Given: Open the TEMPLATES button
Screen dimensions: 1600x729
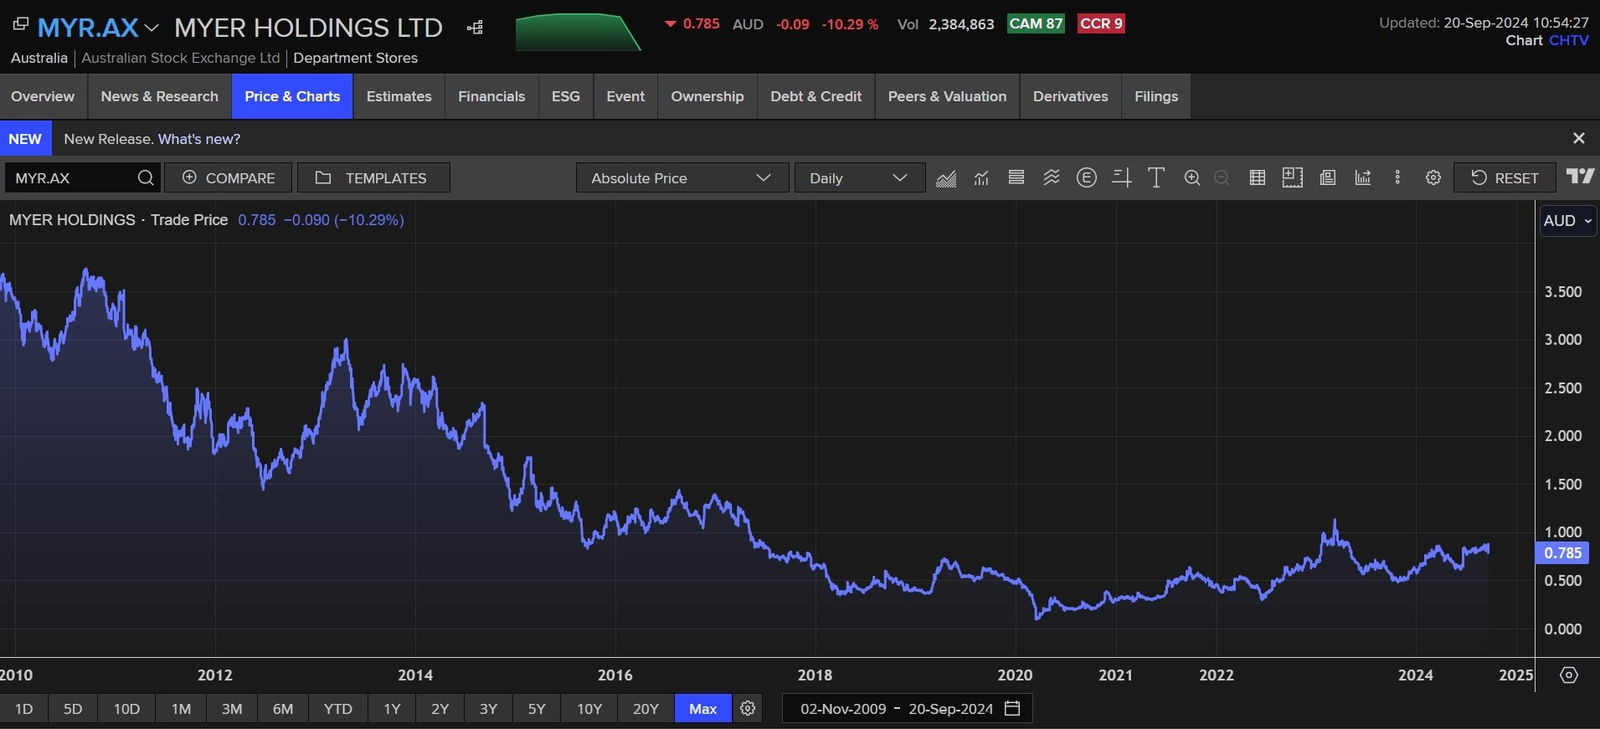Looking at the screenshot, I should point(374,178).
